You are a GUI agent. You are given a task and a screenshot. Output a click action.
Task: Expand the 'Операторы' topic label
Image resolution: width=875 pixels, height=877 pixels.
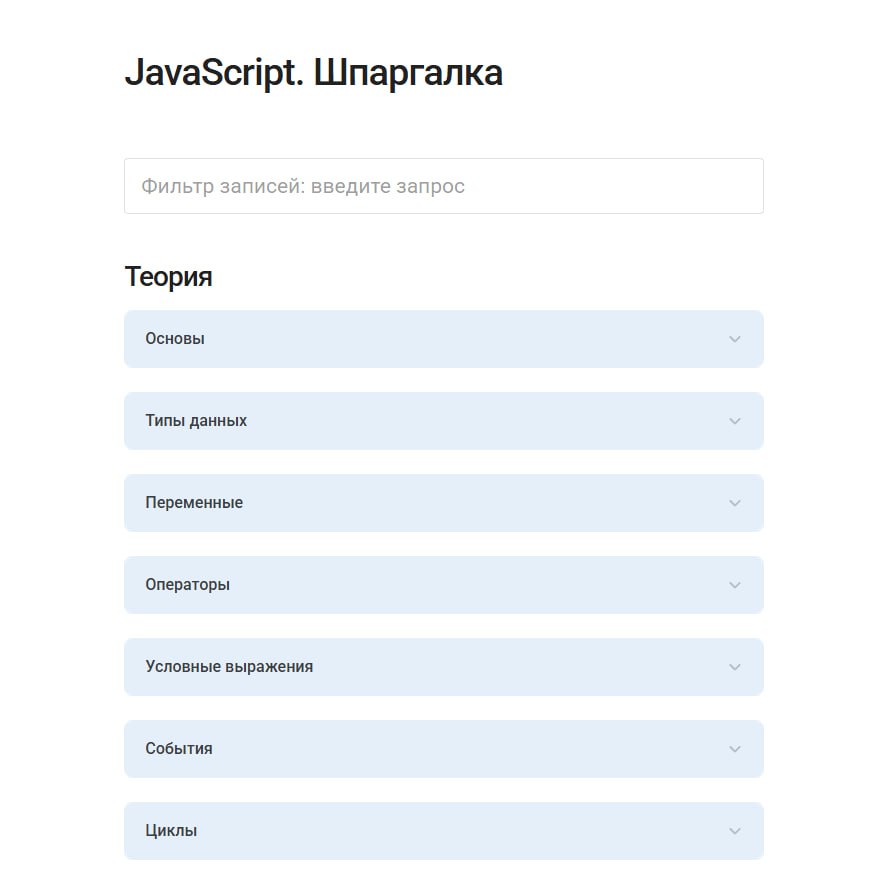(187, 585)
